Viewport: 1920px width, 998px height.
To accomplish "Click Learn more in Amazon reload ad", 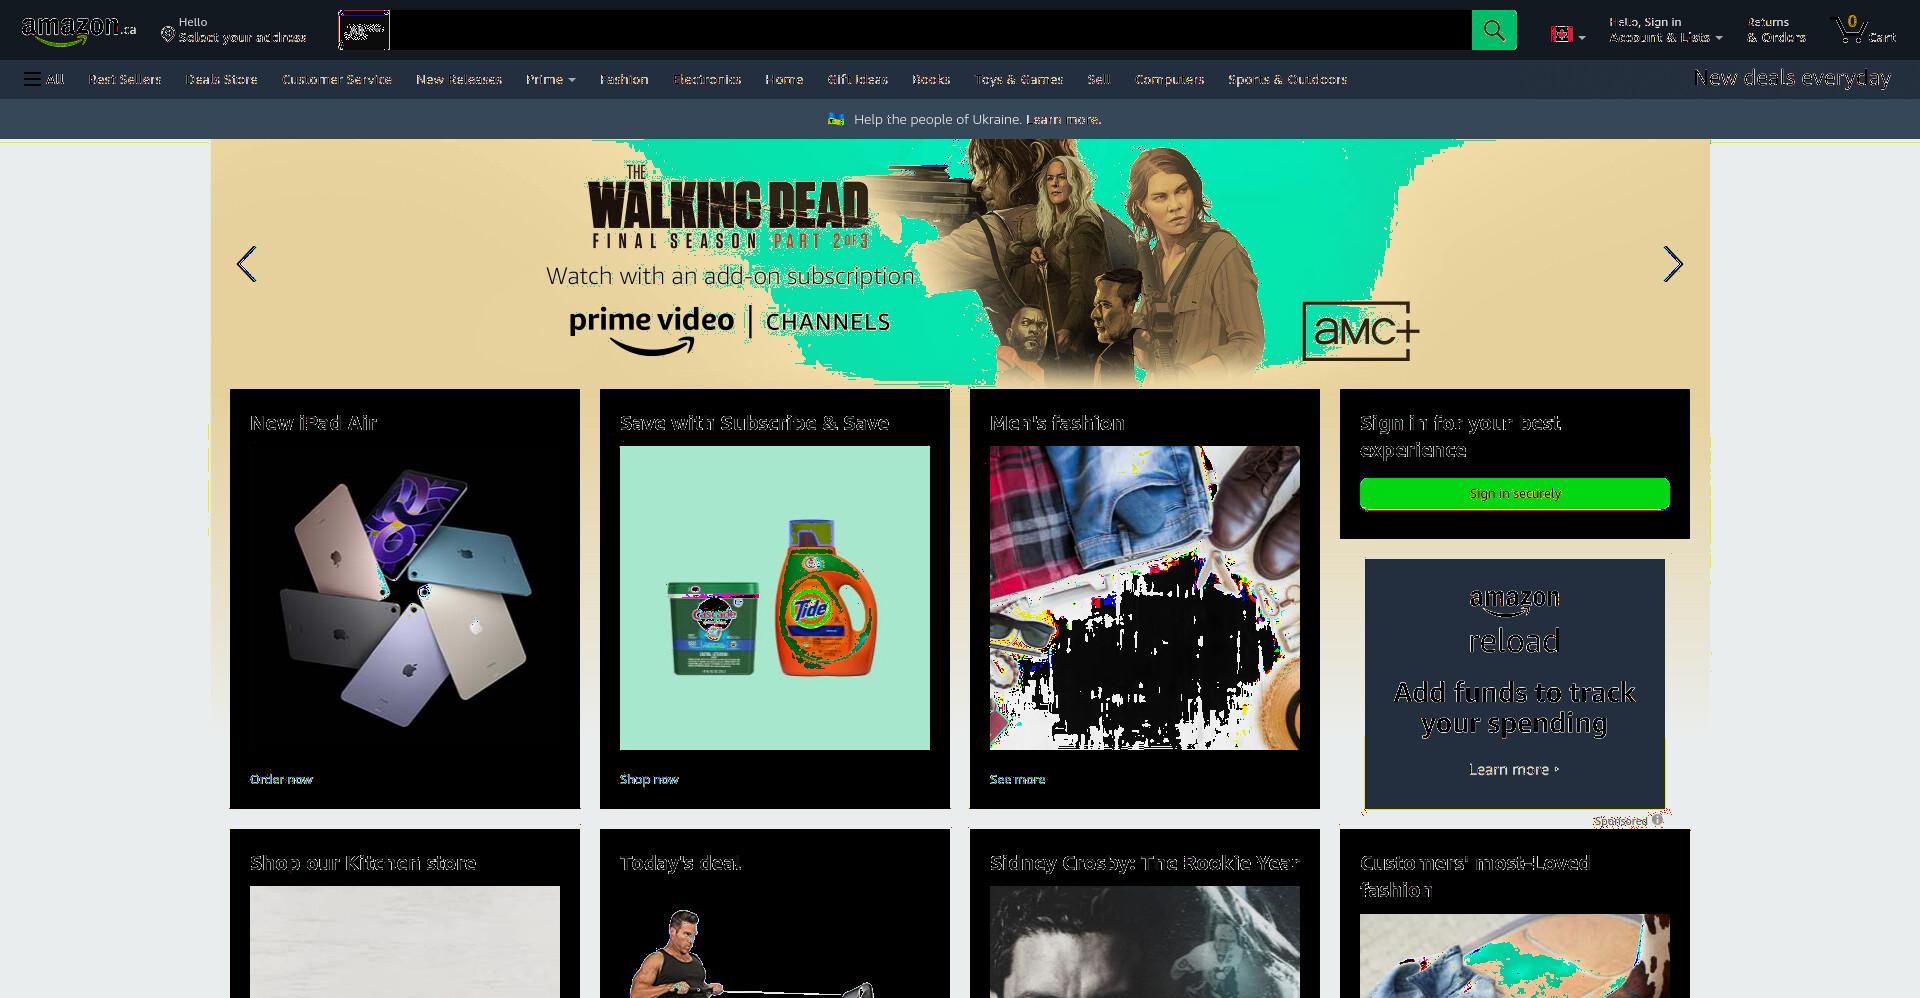I will click(1514, 769).
